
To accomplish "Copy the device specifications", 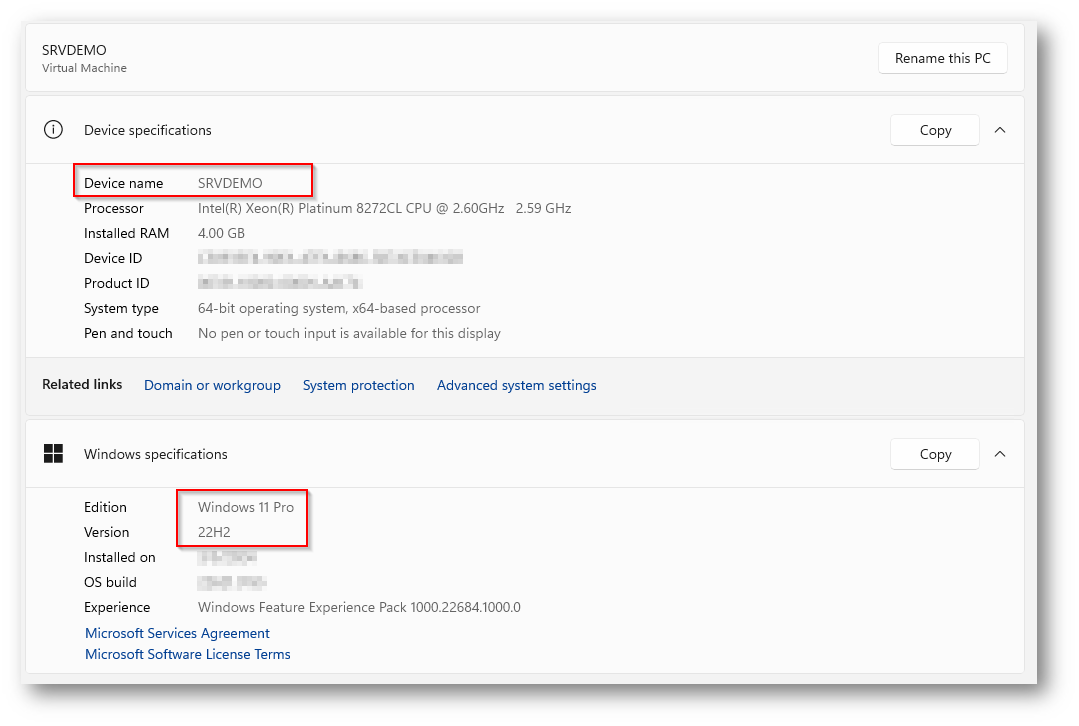I will coord(935,130).
